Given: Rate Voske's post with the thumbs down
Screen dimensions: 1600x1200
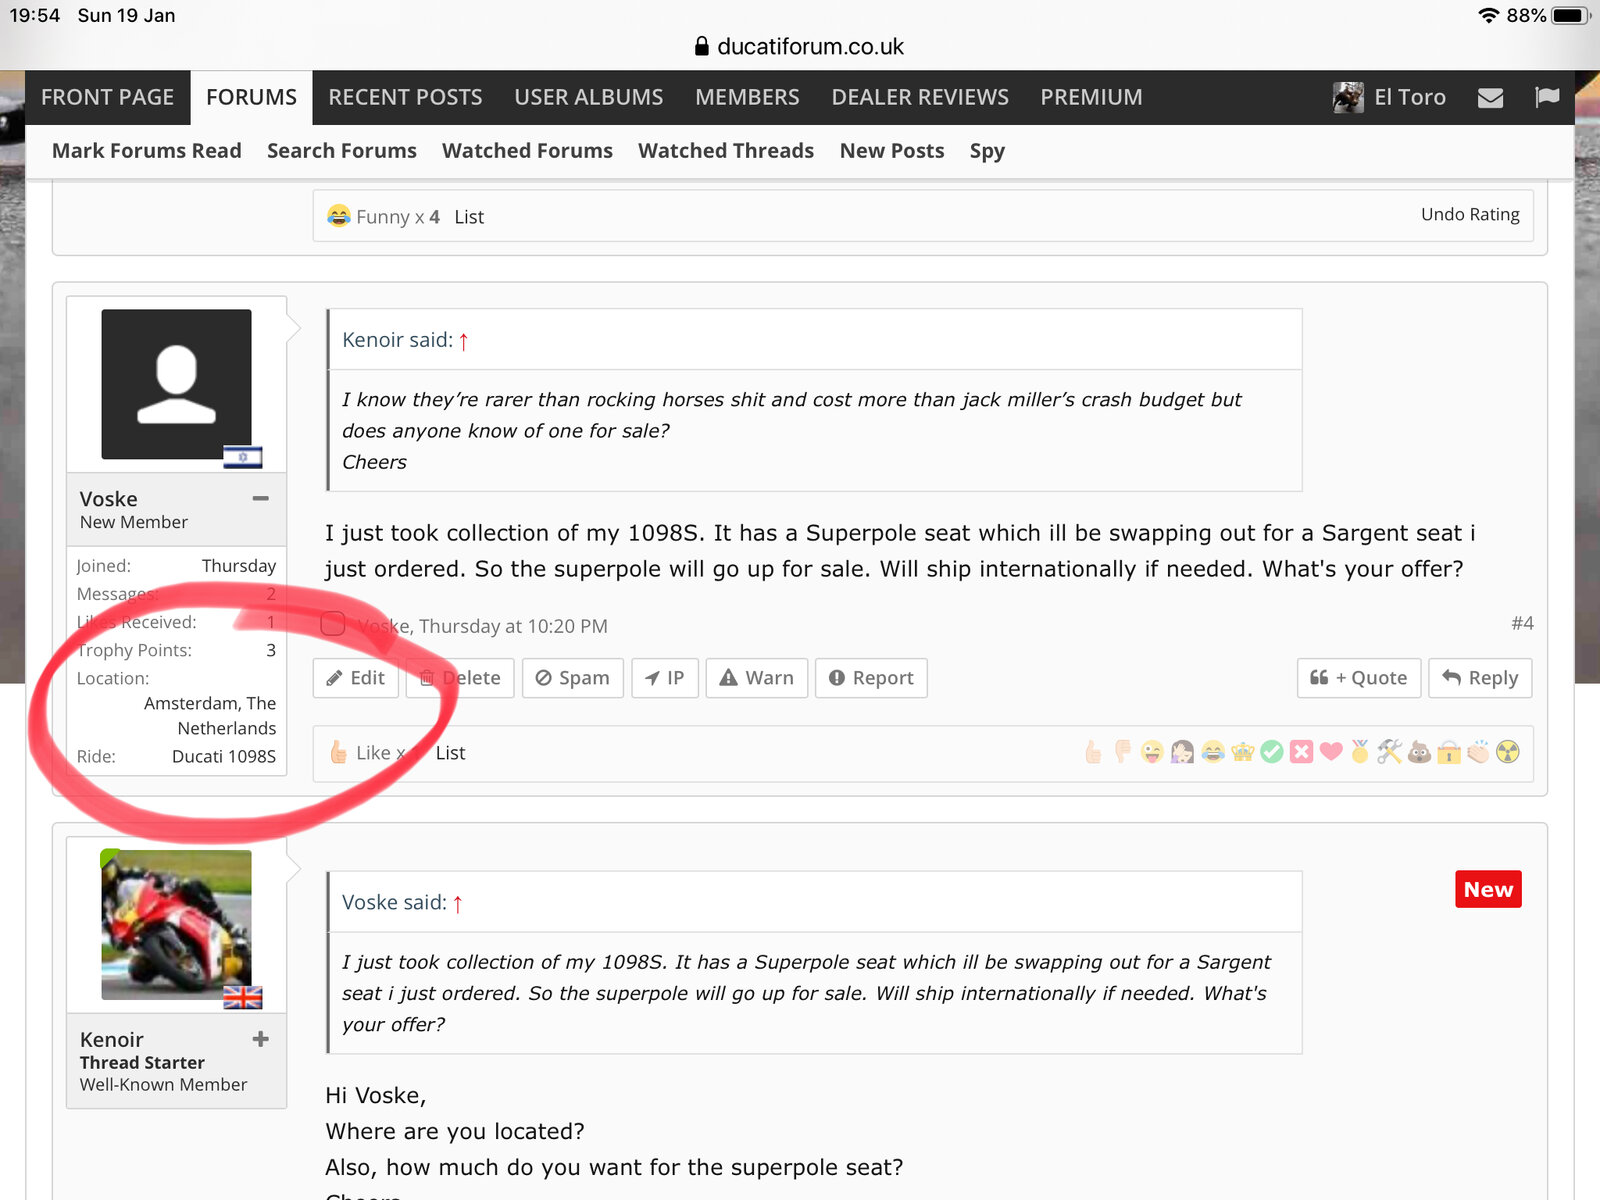Looking at the screenshot, I should point(1123,752).
